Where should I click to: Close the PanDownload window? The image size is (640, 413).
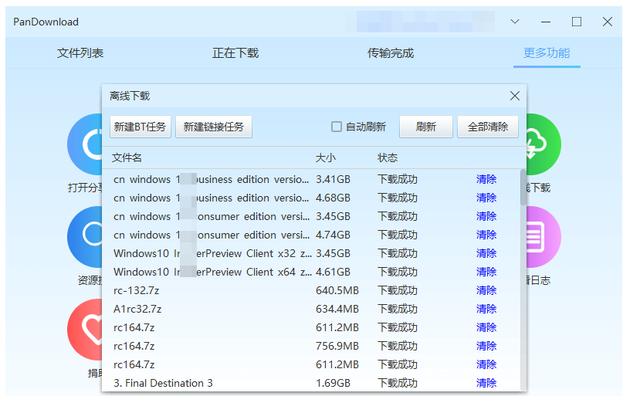tap(607, 22)
